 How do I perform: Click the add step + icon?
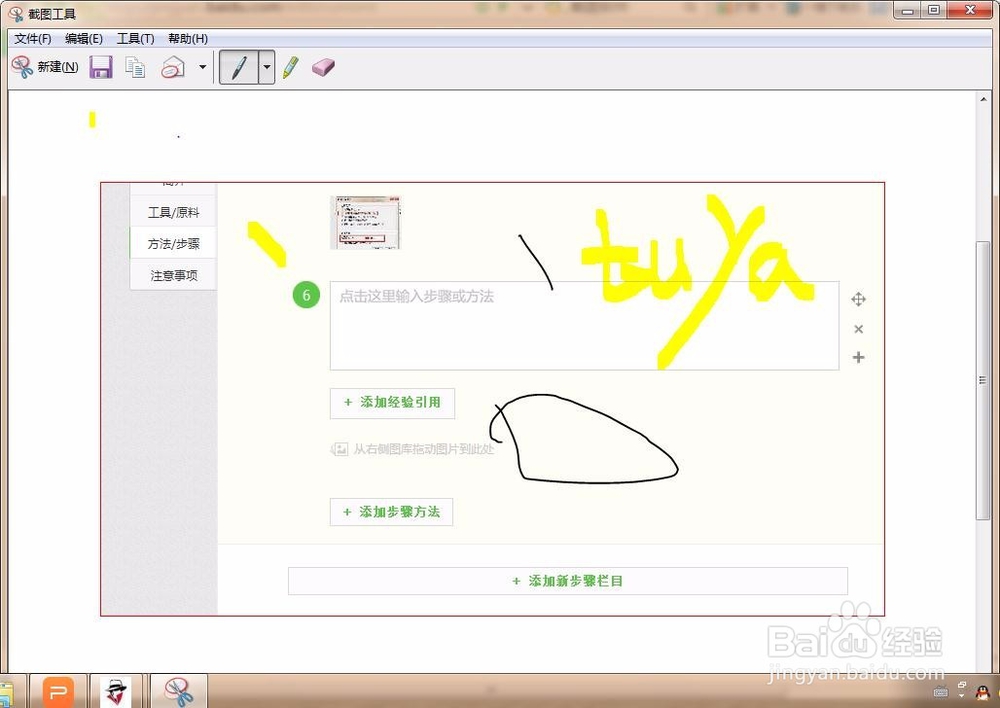858,357
